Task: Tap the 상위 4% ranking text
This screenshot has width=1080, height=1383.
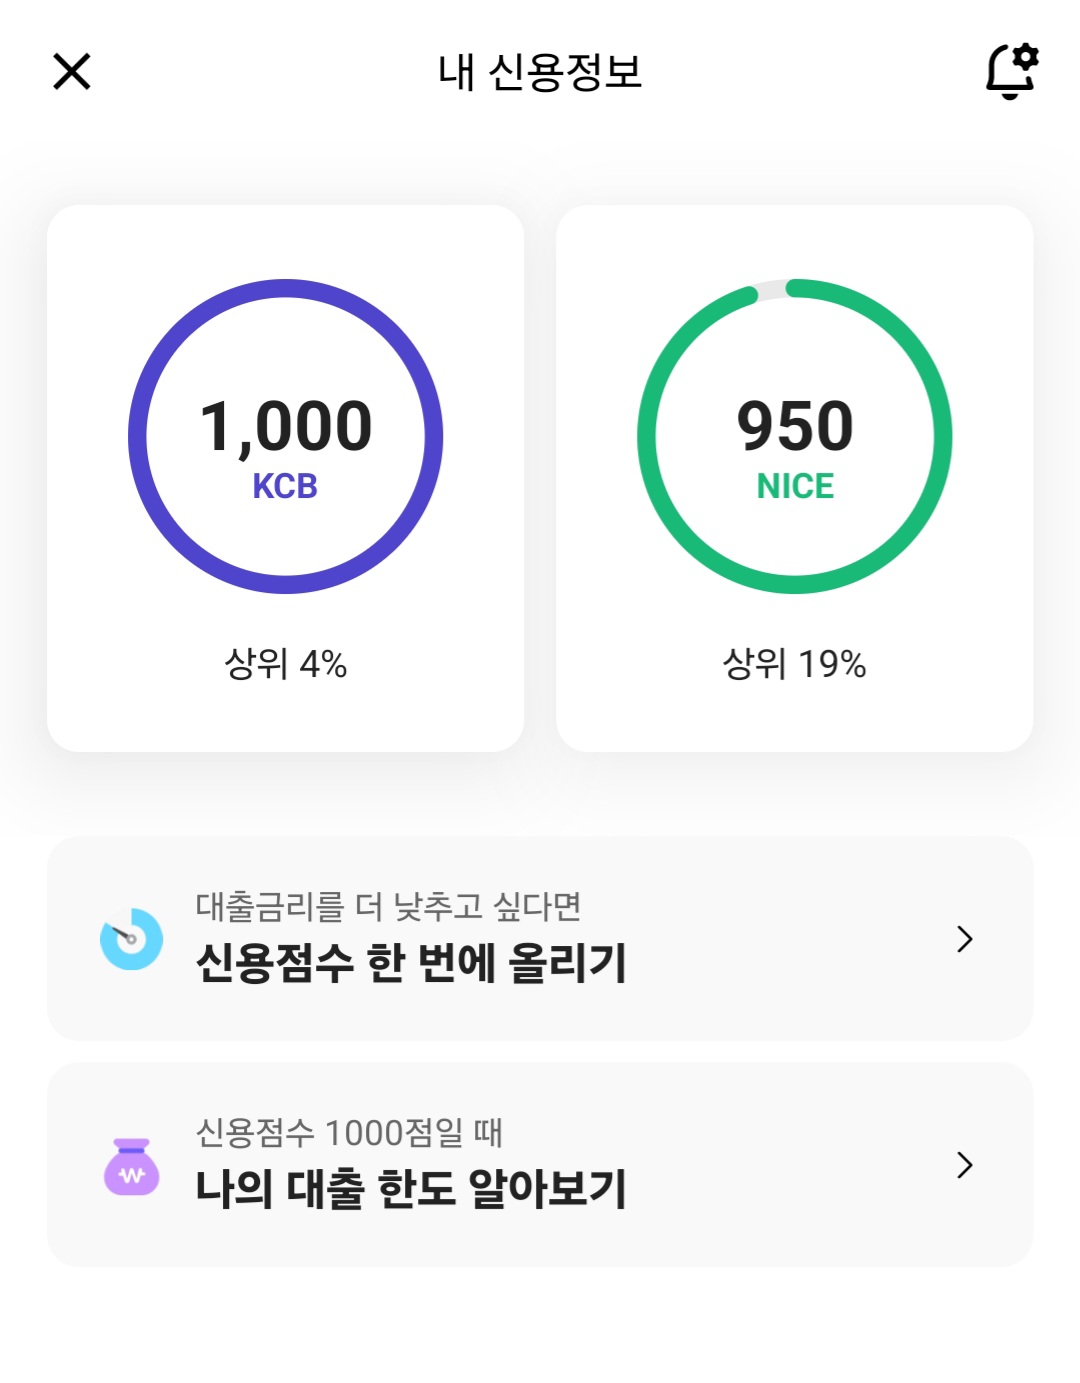Action: coord(286,664)
